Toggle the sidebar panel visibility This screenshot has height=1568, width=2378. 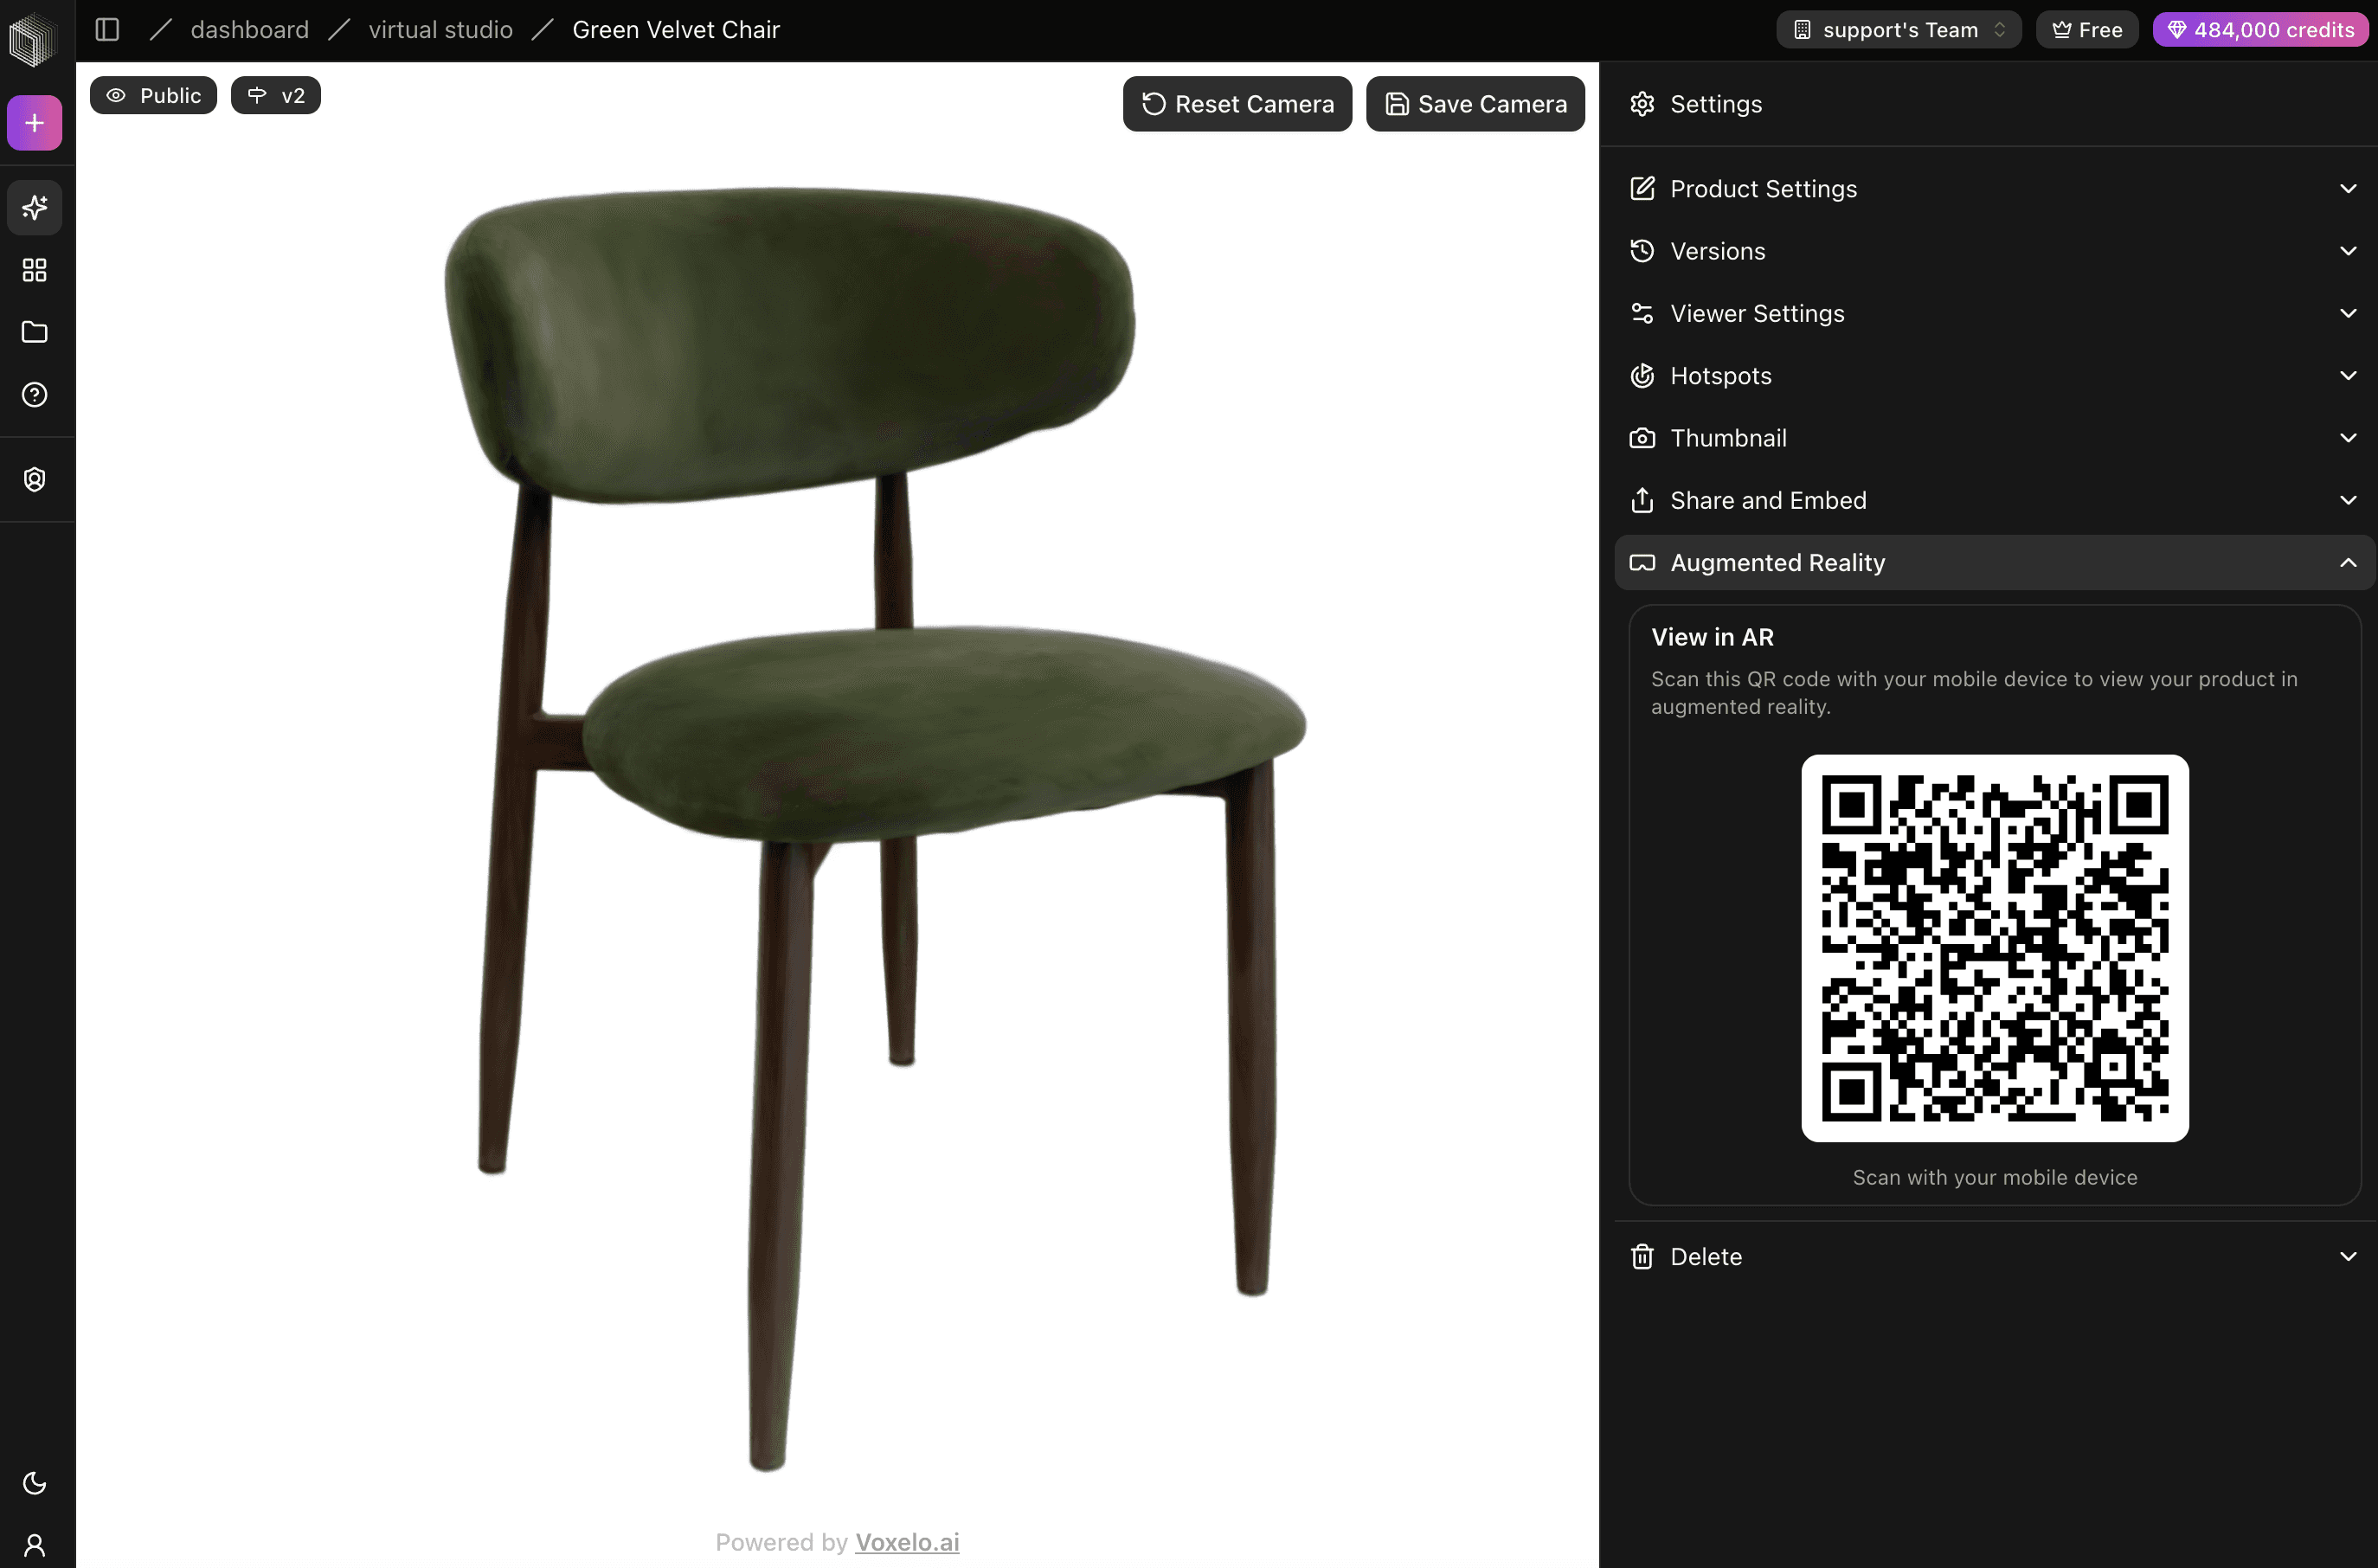click(106, 29)
